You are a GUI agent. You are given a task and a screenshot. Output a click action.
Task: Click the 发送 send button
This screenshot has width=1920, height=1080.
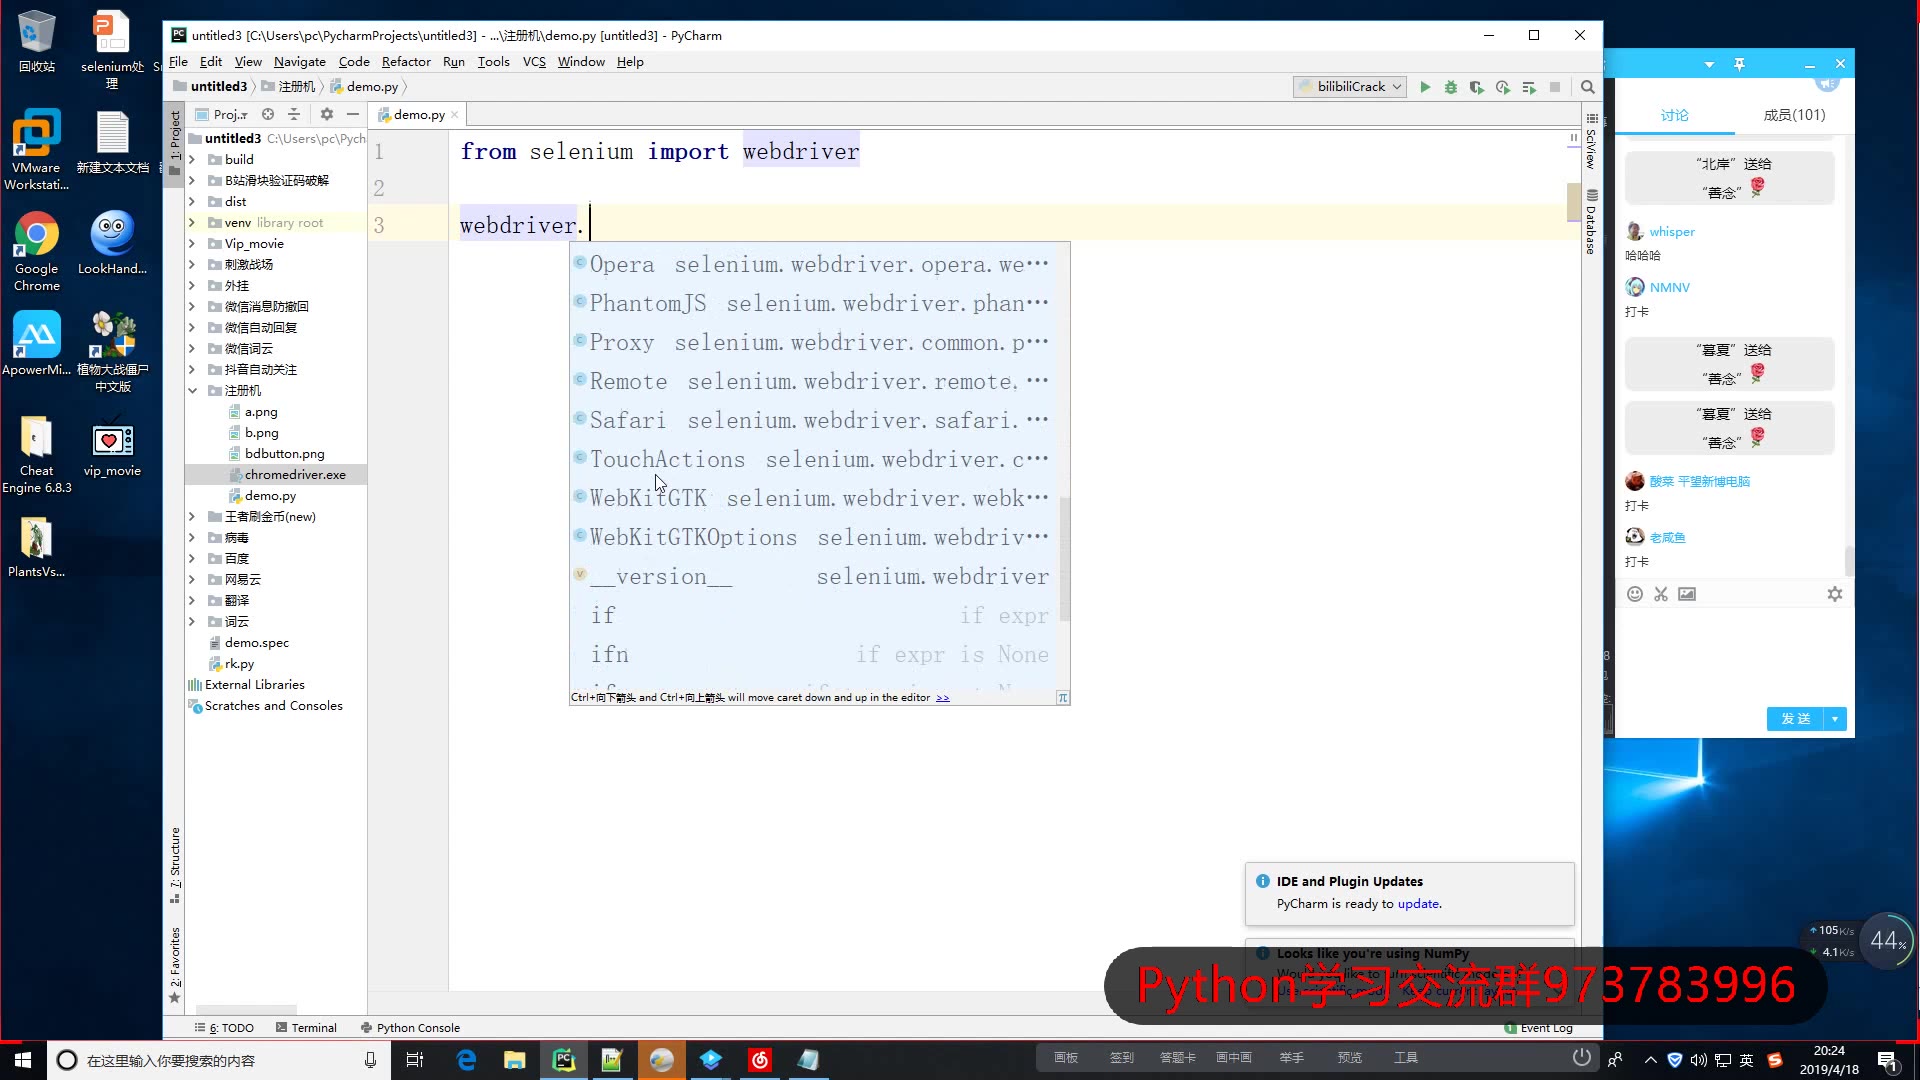(1795, 719)
